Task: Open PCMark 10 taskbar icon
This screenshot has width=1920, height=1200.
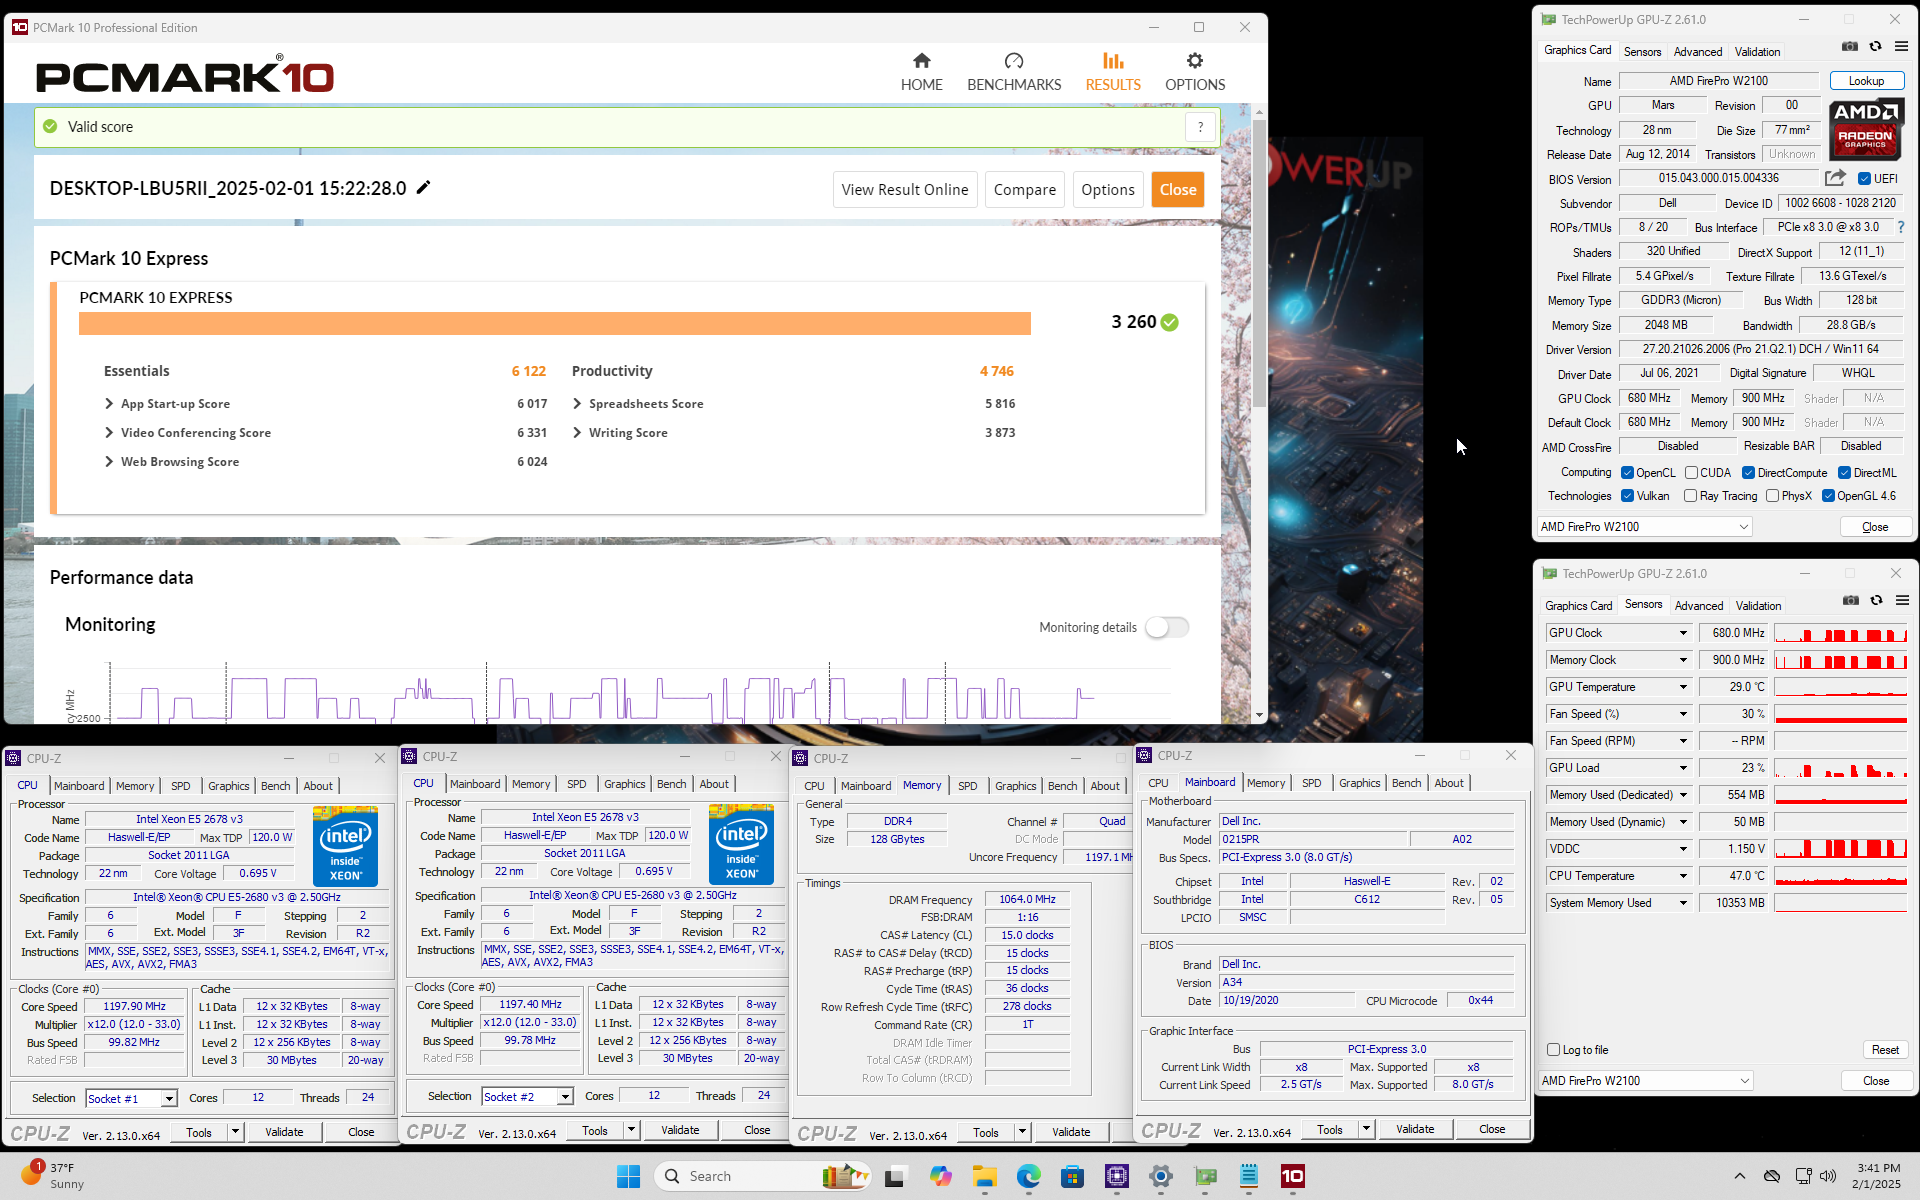Action: pyautogui.click(x=1293, y=1176)
